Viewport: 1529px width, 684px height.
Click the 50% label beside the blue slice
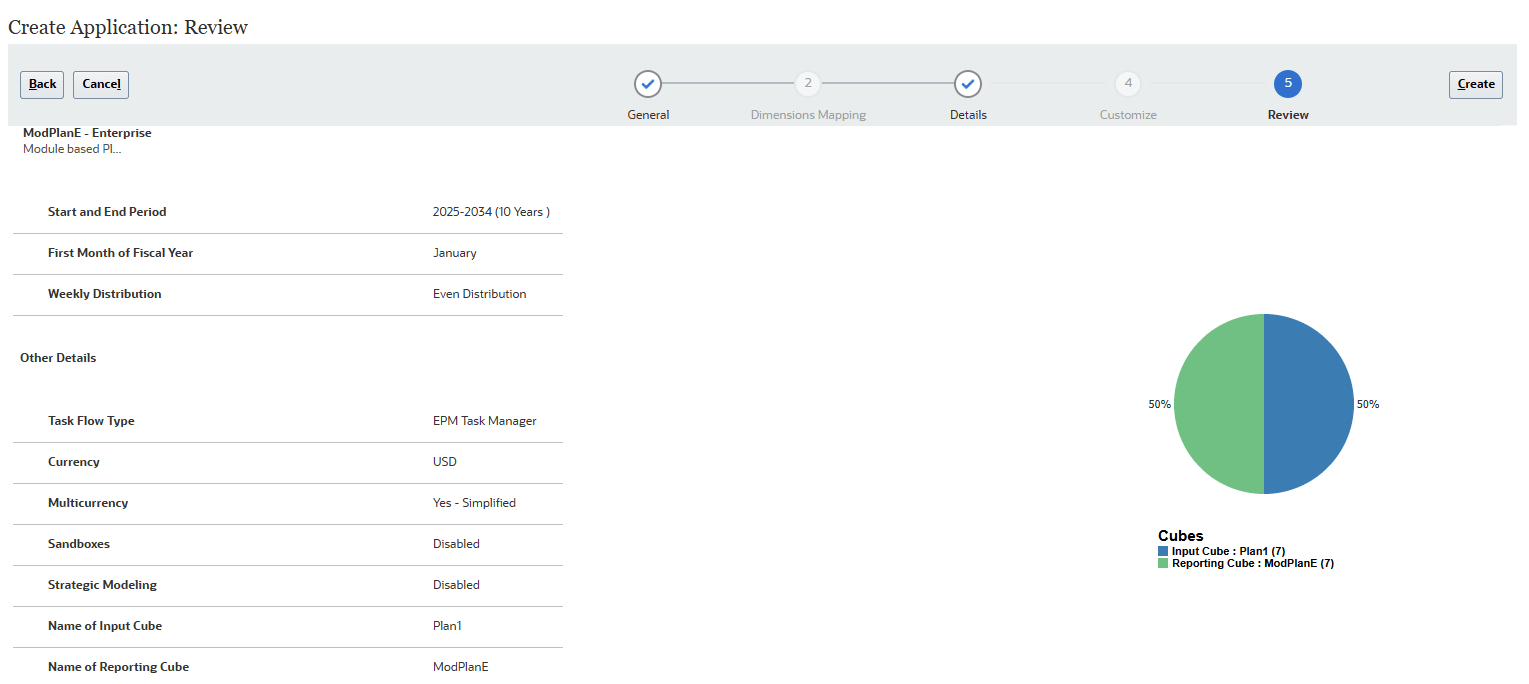click(1368, 404)
